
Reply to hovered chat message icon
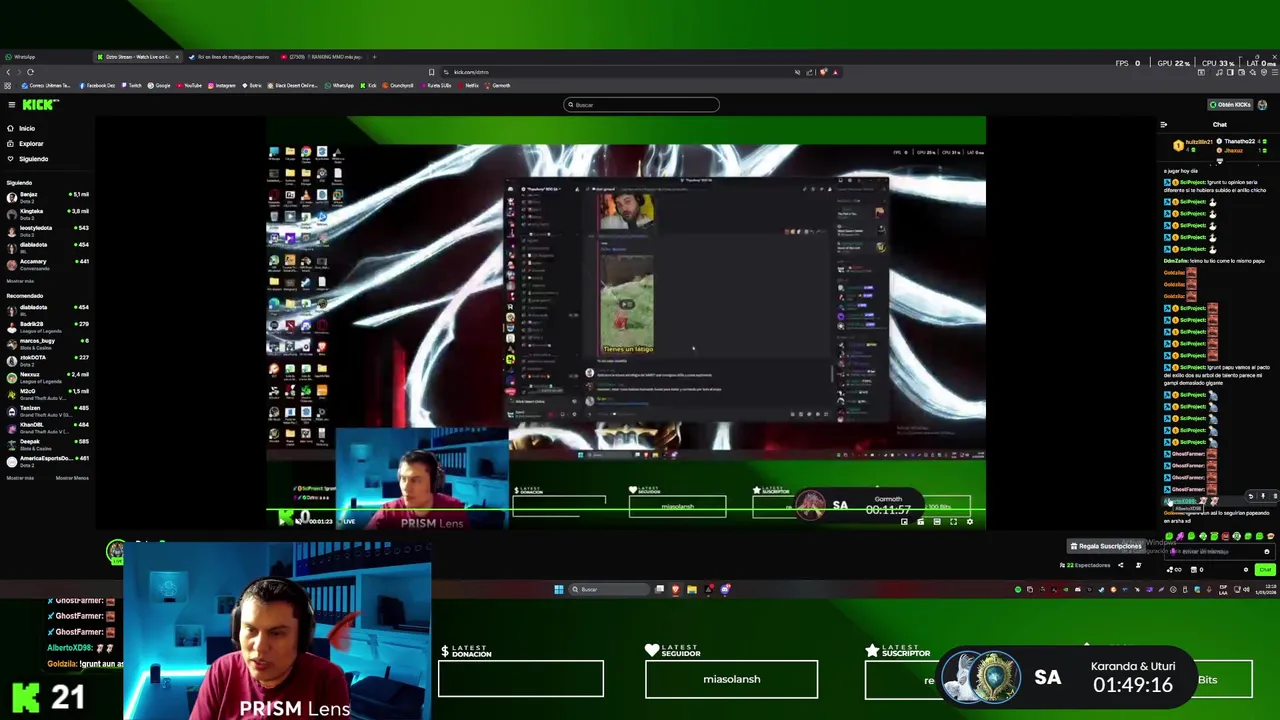click(1250, 496)
